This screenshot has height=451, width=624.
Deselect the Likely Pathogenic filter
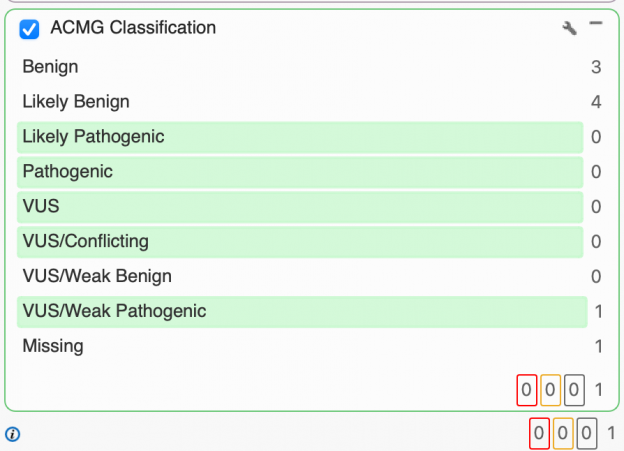click(300, 137)
